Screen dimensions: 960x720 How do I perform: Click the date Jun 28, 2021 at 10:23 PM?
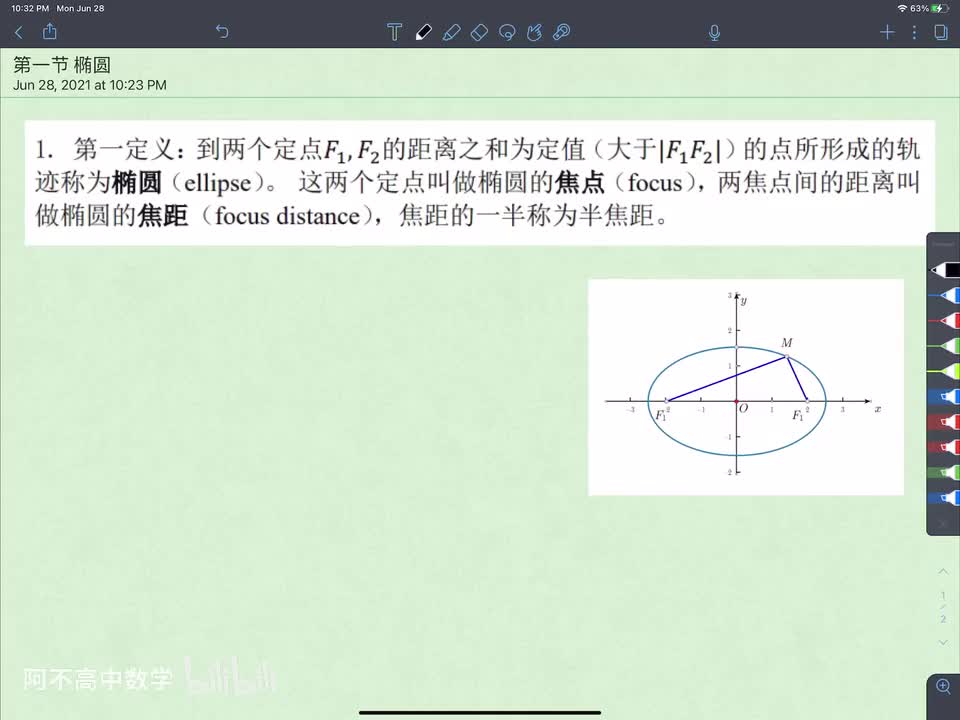tap(90, 85)
